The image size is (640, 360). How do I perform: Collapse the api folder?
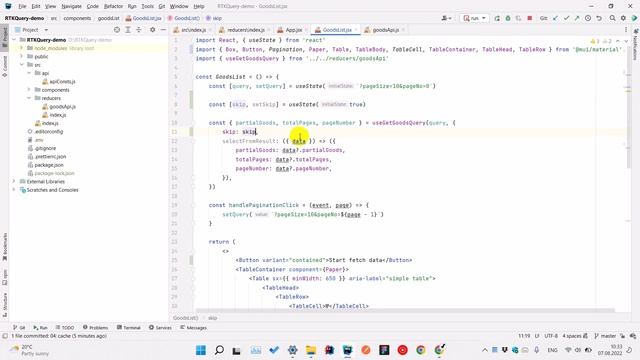coord(29,73)
